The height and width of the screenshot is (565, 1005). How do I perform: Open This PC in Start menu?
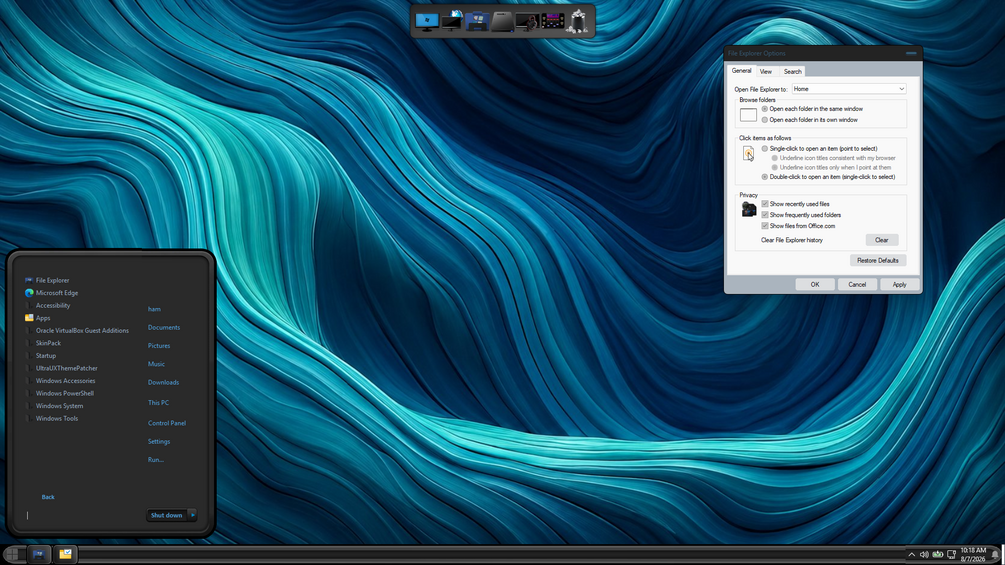(158, 403)
